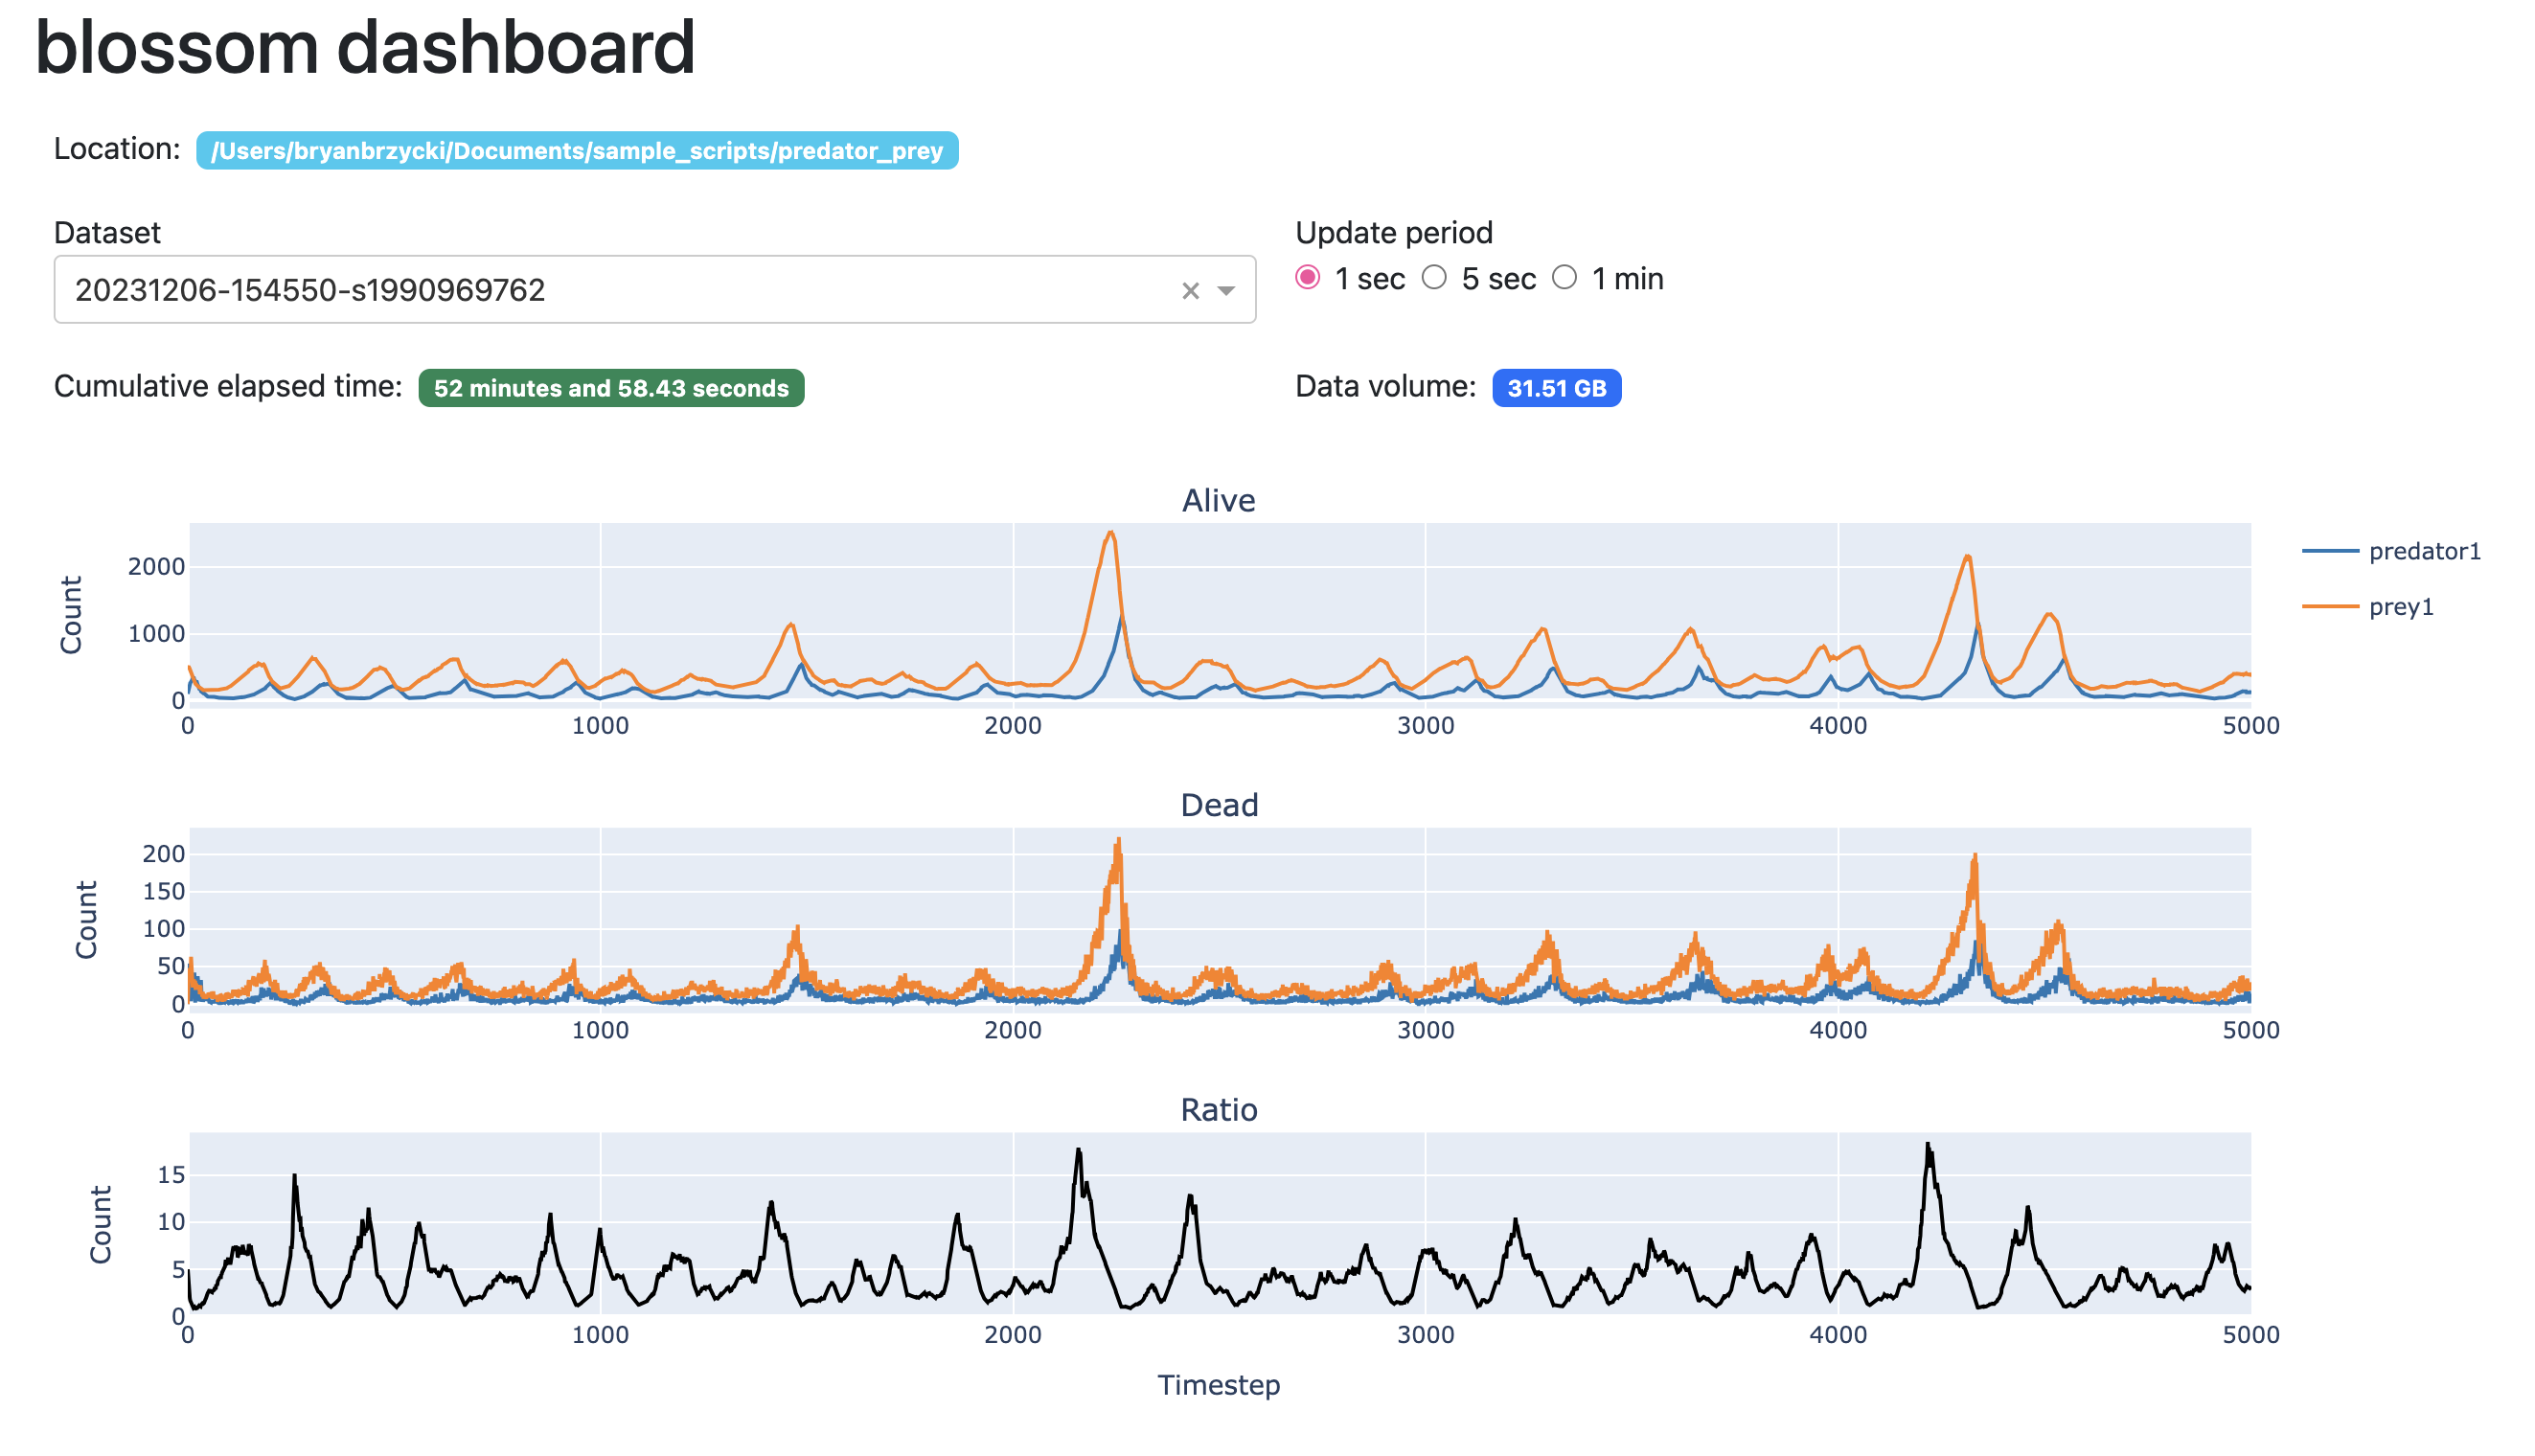
Task: Click the Ratio chart title
Action: (x=1218, y=1110)
